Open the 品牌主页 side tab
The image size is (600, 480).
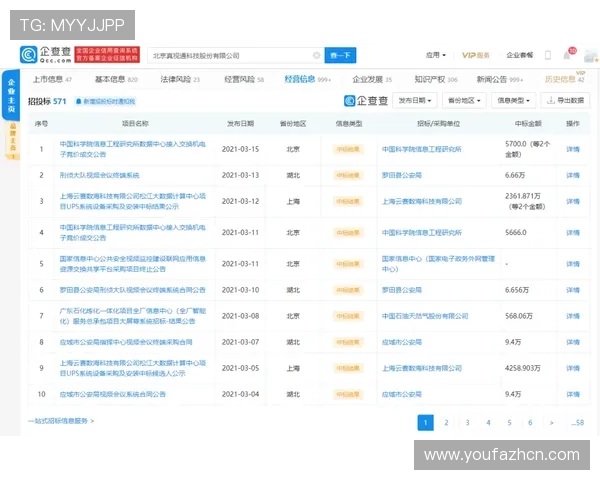coord(12,141)
